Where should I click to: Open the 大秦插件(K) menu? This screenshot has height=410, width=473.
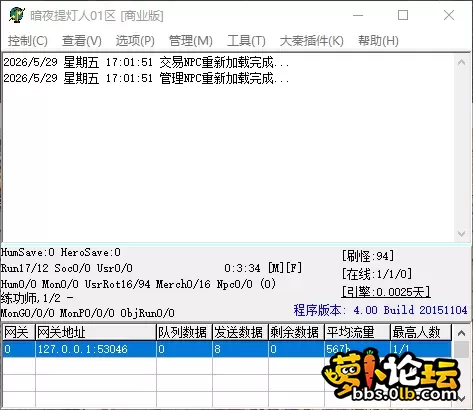(x=311, y=41)
